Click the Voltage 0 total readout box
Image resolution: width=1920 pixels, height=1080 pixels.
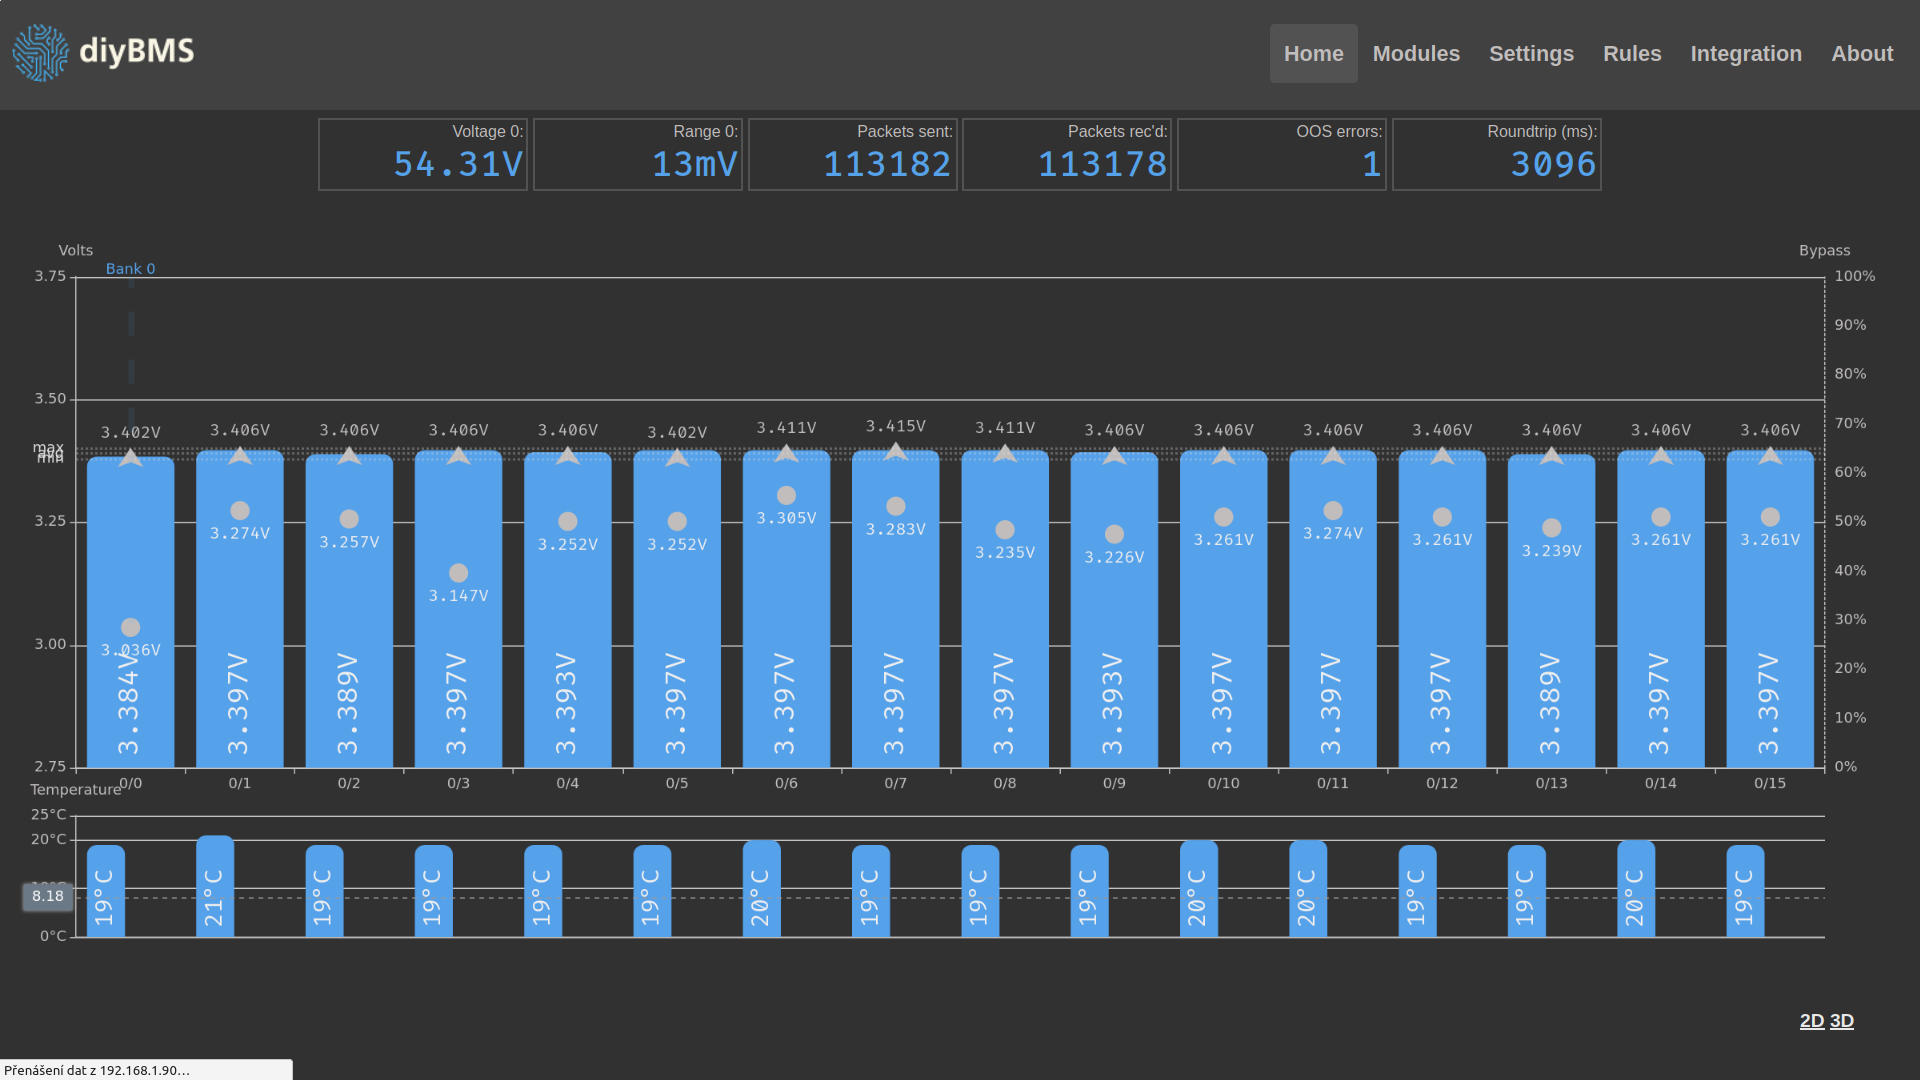(422, 155)
